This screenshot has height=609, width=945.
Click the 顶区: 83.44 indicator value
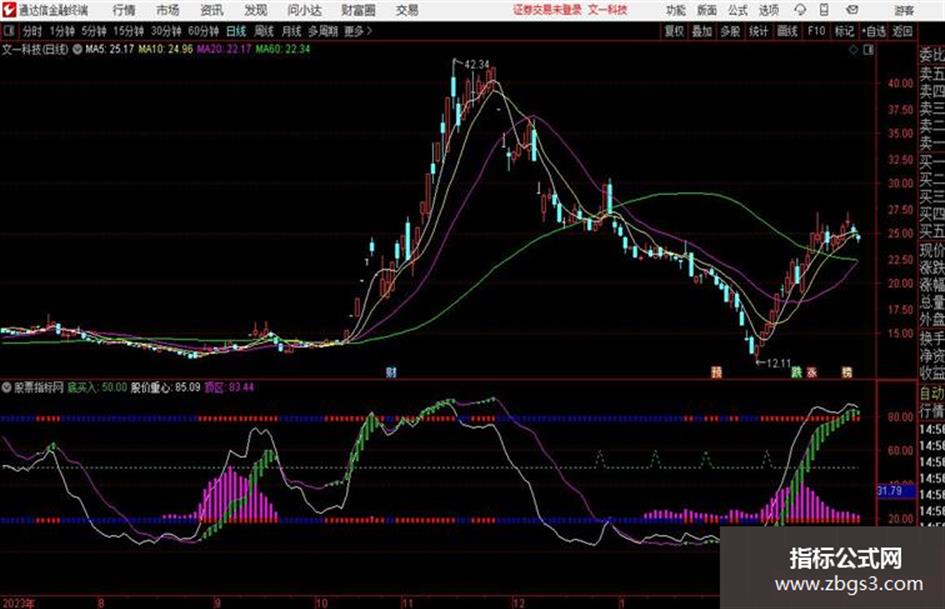click(229, 387)
